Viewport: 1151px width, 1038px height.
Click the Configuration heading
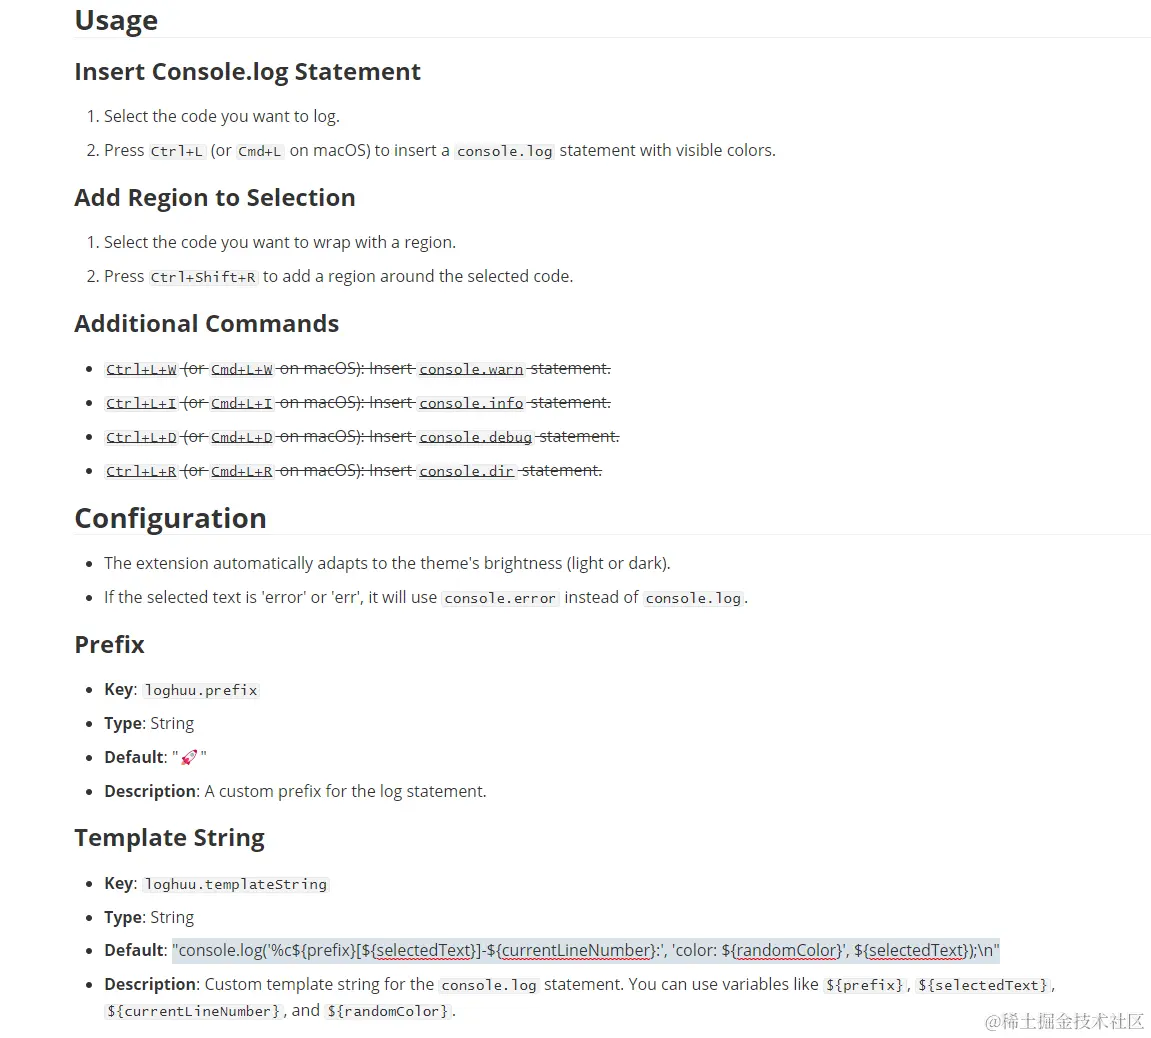click(170, 518)
